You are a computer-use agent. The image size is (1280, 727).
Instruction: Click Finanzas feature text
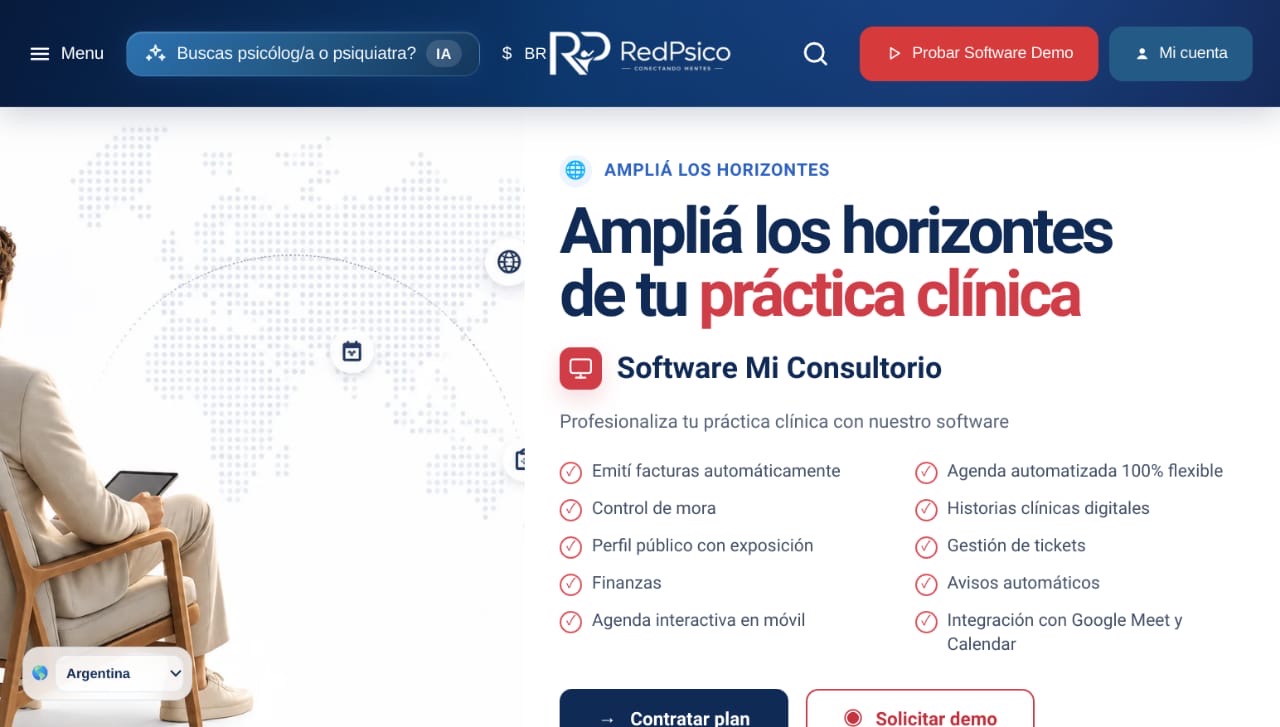(x=627, y=582)
